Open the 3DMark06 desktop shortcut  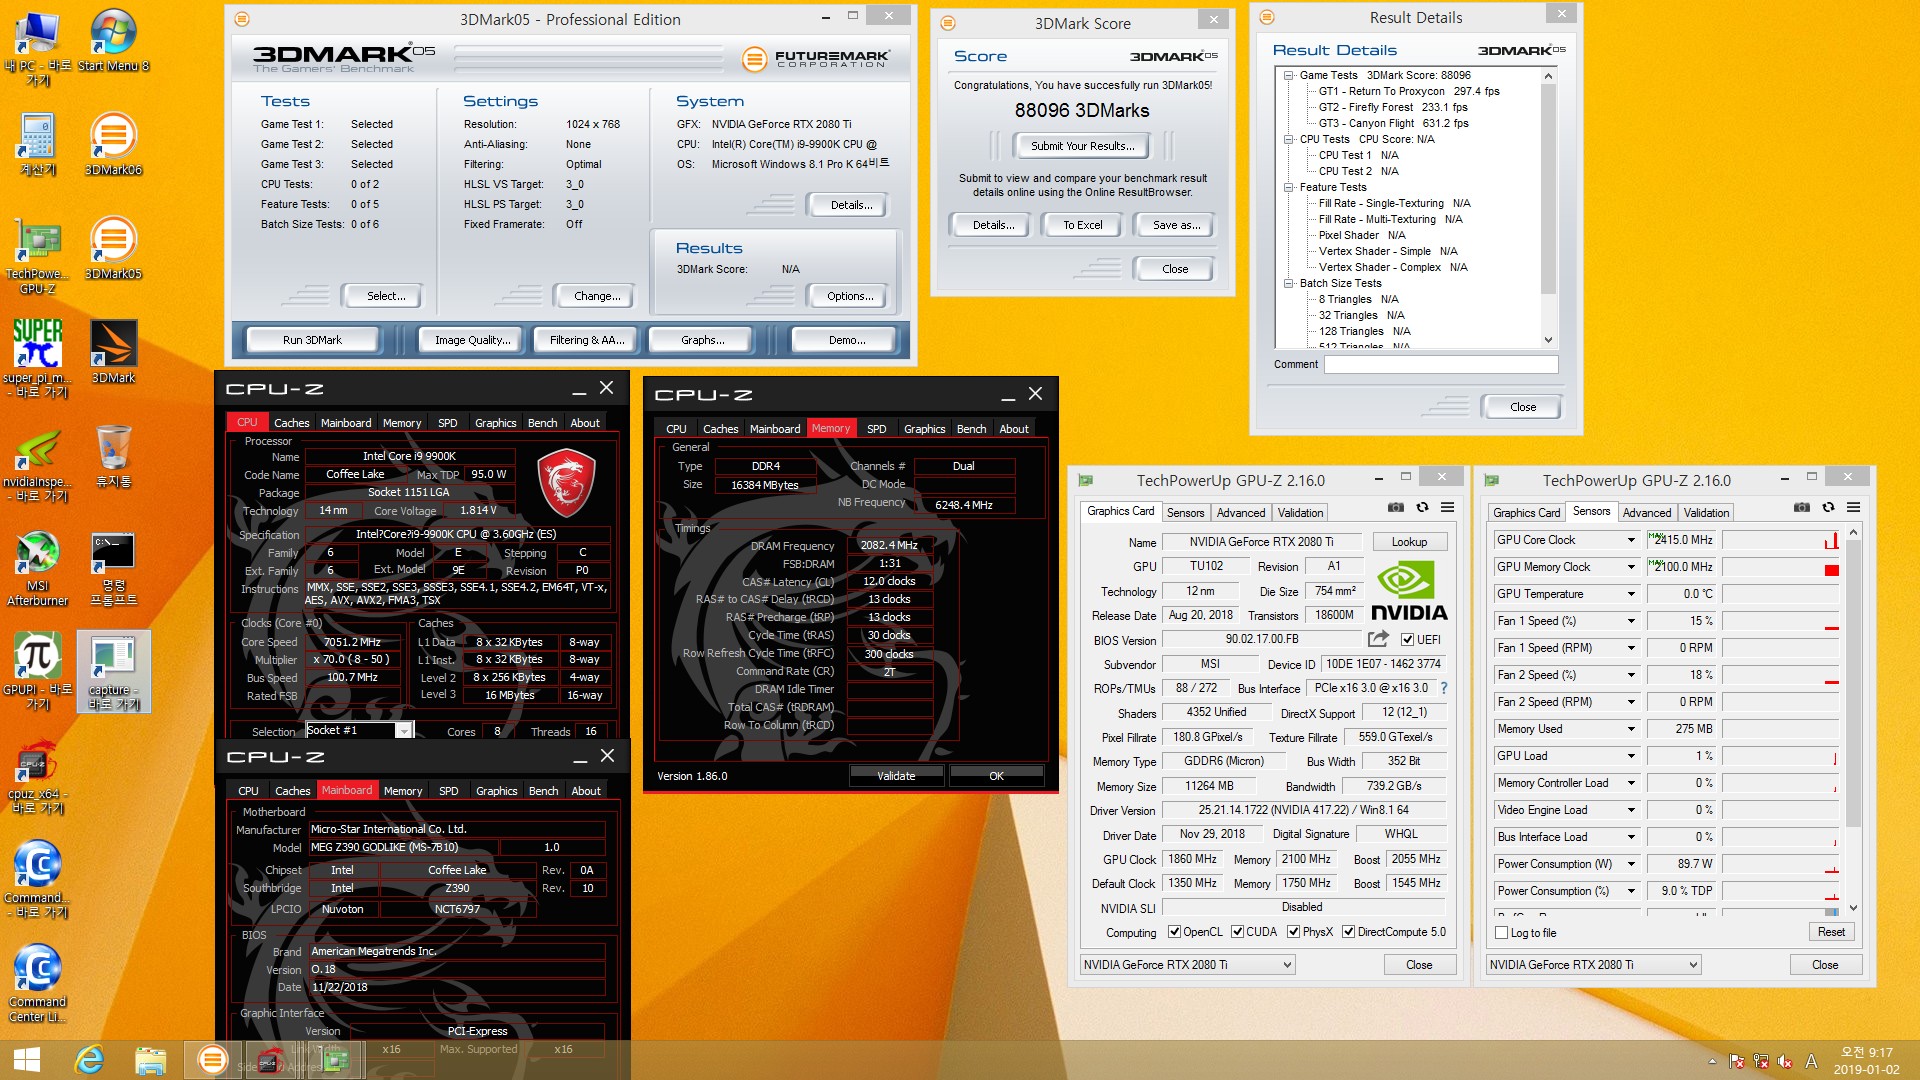point(113,145)
